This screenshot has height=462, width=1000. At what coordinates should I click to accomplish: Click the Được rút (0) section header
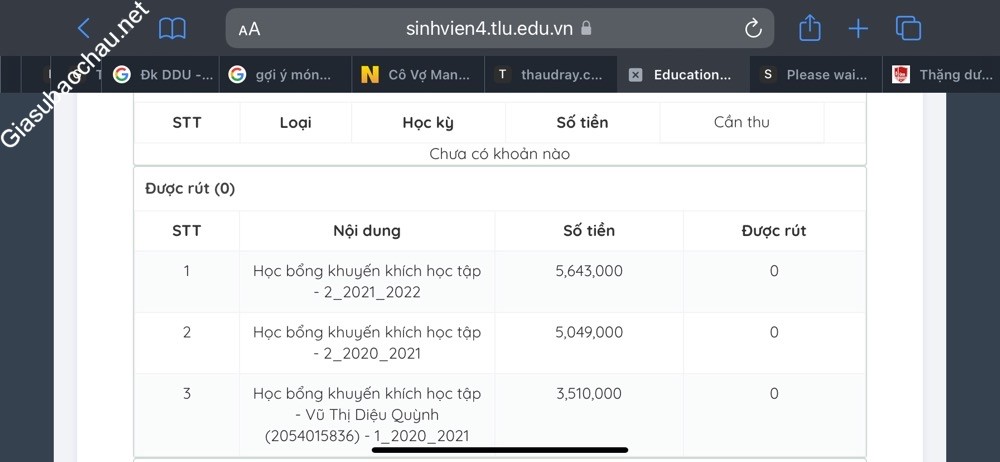point(190,189)
